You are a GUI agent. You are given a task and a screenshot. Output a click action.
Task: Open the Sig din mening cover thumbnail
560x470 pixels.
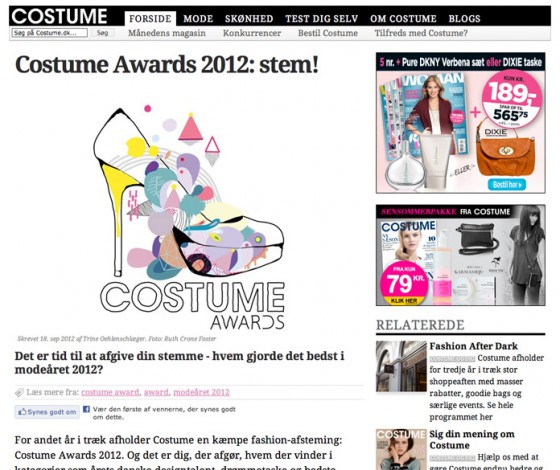coord(401,449)
